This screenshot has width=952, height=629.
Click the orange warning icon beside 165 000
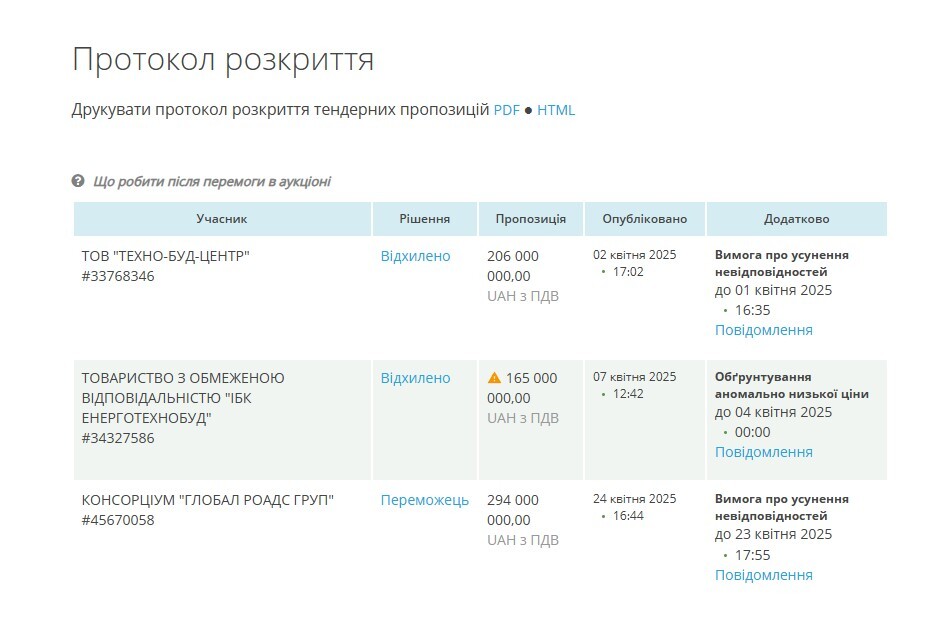click(x=494, y=378)
